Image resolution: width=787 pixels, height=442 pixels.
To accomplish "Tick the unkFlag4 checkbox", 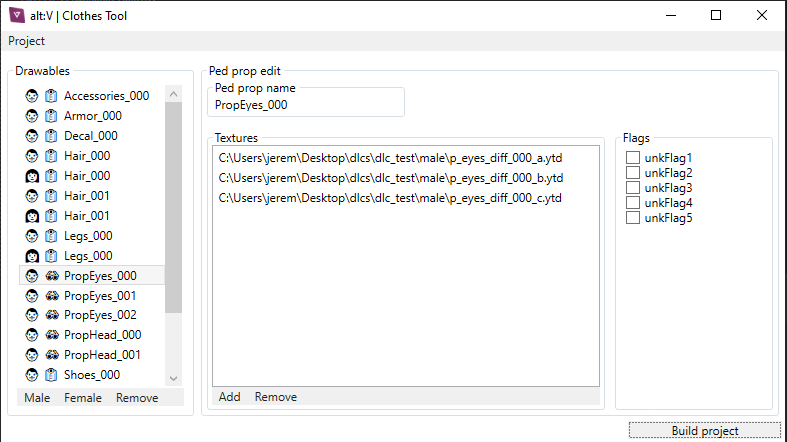I will pos(632,203).
